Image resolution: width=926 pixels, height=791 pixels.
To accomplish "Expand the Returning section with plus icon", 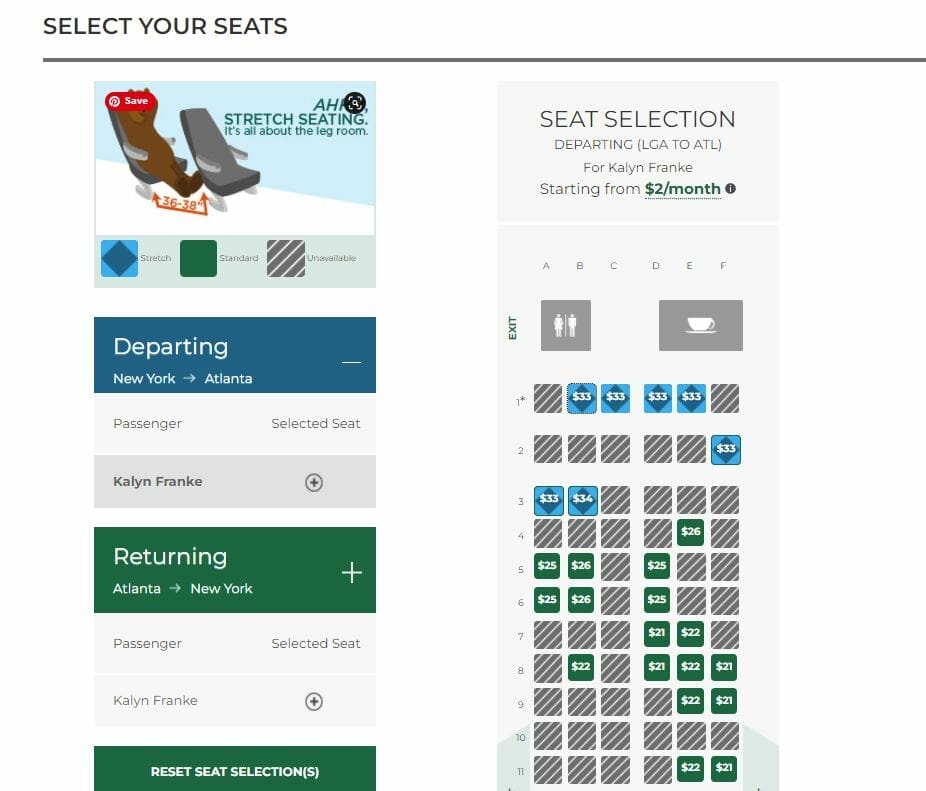I will [x=351, y=572].
